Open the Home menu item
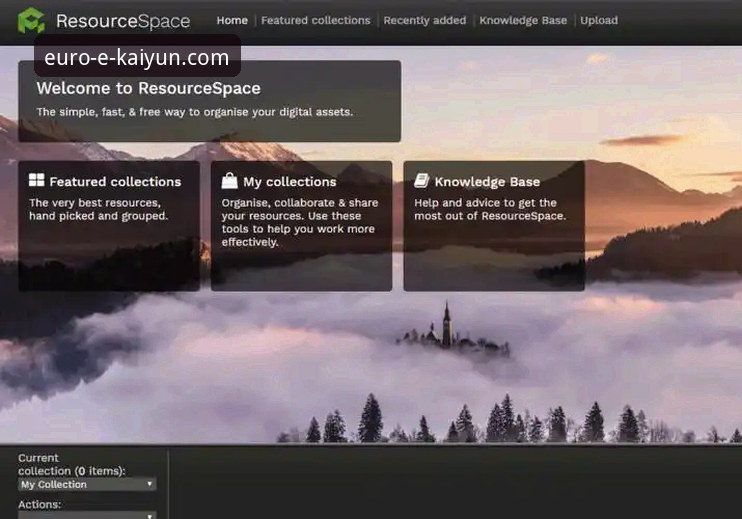This screenshot has height=519, width=742. pos(232,20)
